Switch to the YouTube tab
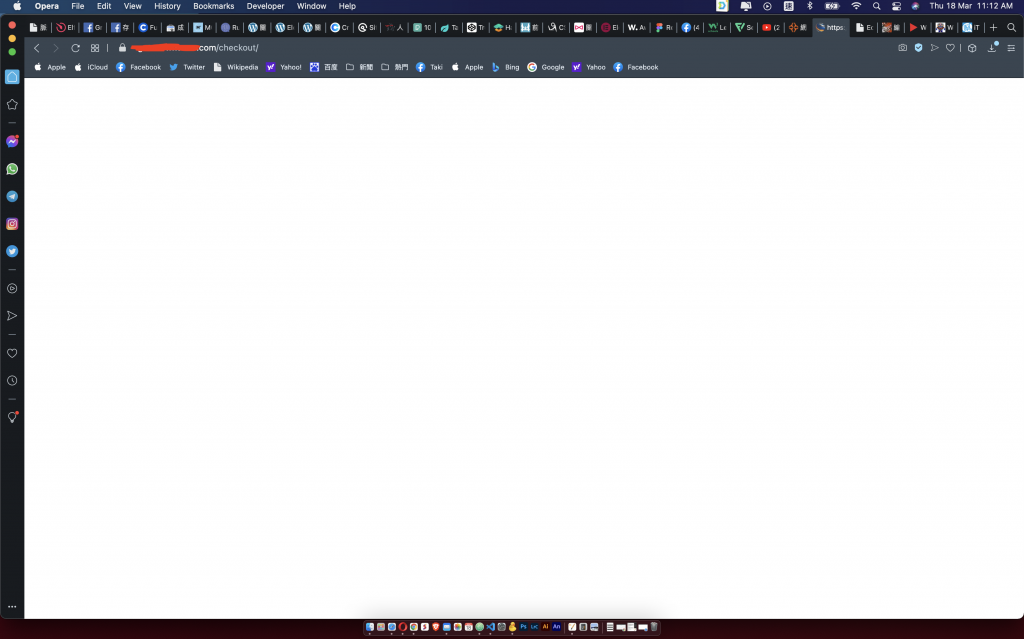This screenshot has height=639, width=1024. pos(771,27)
